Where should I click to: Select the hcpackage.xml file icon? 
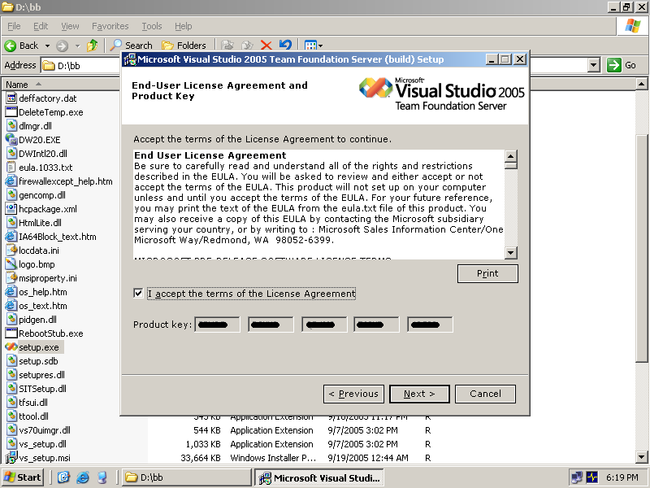pos(11,209)
